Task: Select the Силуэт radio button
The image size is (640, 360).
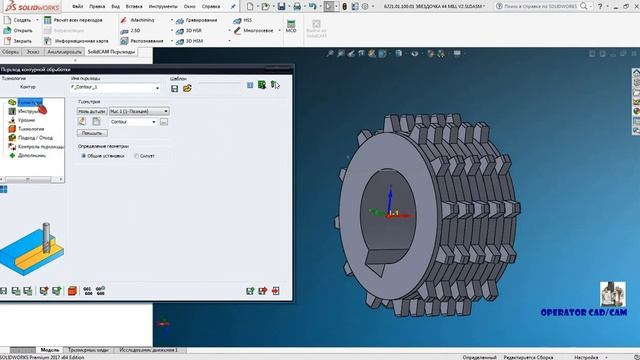Action: click(136, 156)
